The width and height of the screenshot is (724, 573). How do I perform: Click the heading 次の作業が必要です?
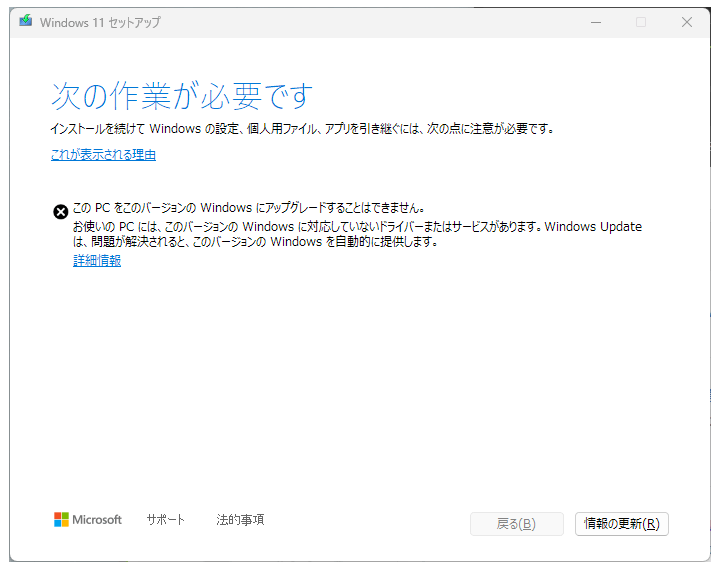tap(182, 96)
